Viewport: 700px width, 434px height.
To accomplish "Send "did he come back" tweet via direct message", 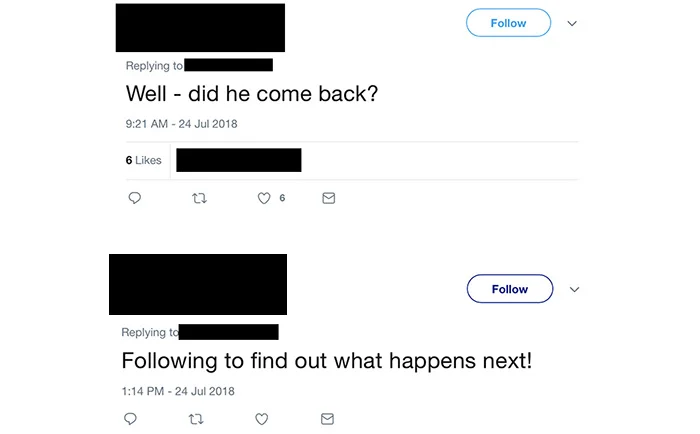I will [329, 198].
